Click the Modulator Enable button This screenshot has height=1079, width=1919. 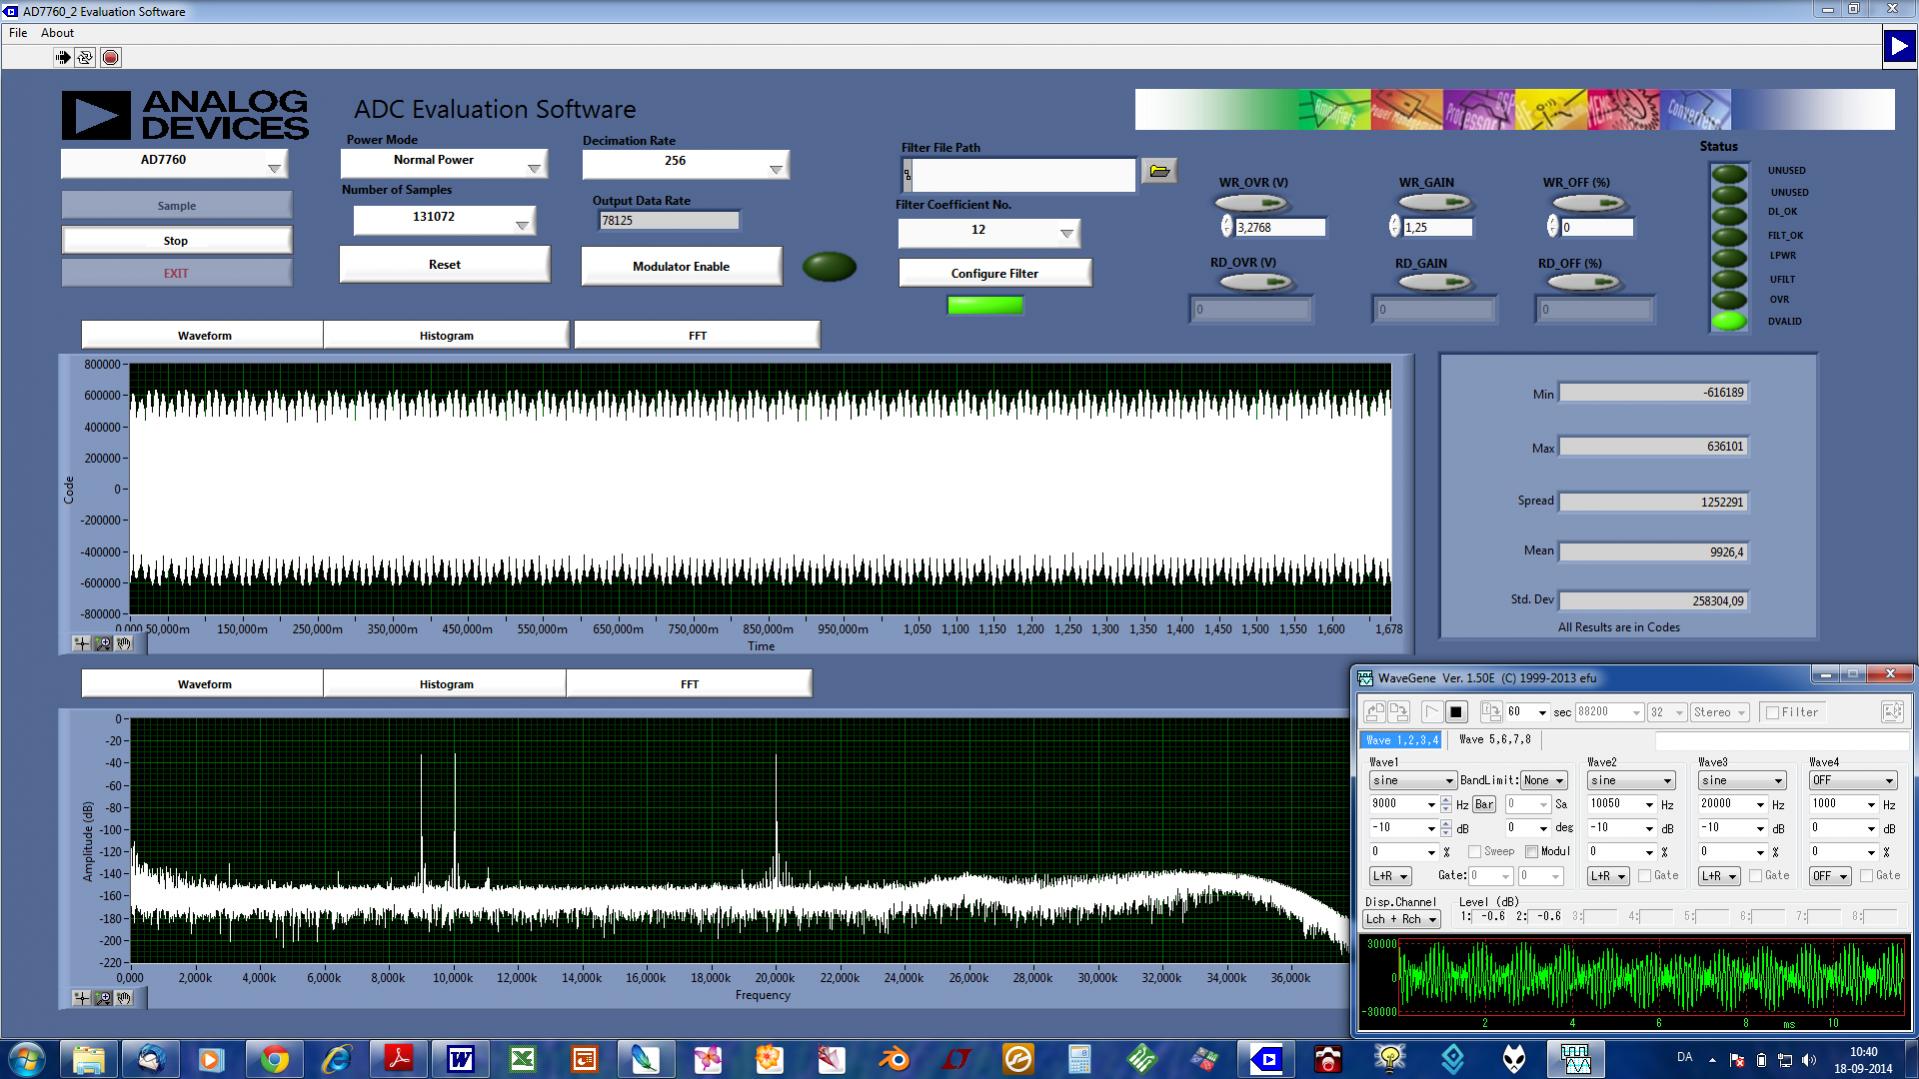point(681,267)
